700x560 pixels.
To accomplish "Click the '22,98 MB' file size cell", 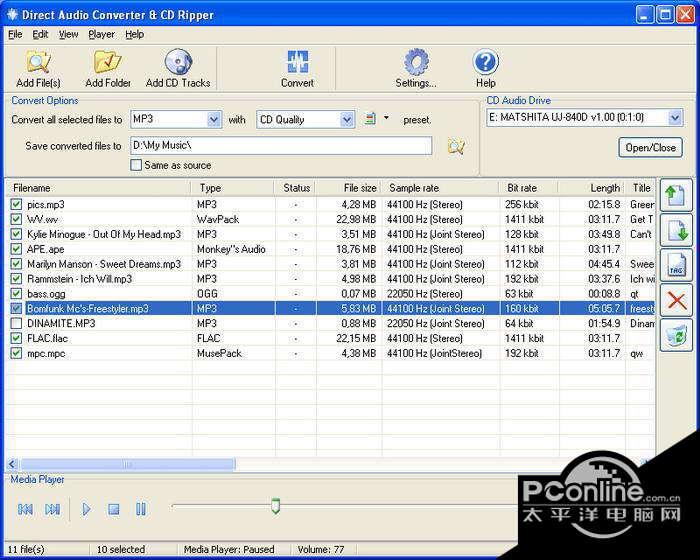I will click(x=356, y=219).
